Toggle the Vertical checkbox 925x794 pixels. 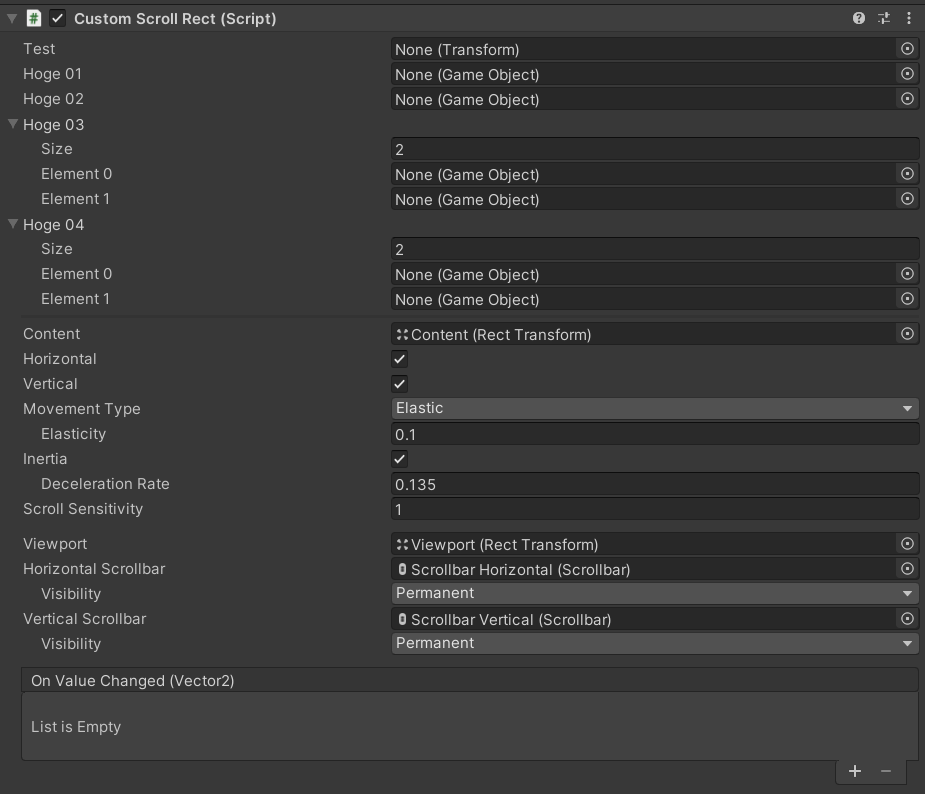[399, 384]
